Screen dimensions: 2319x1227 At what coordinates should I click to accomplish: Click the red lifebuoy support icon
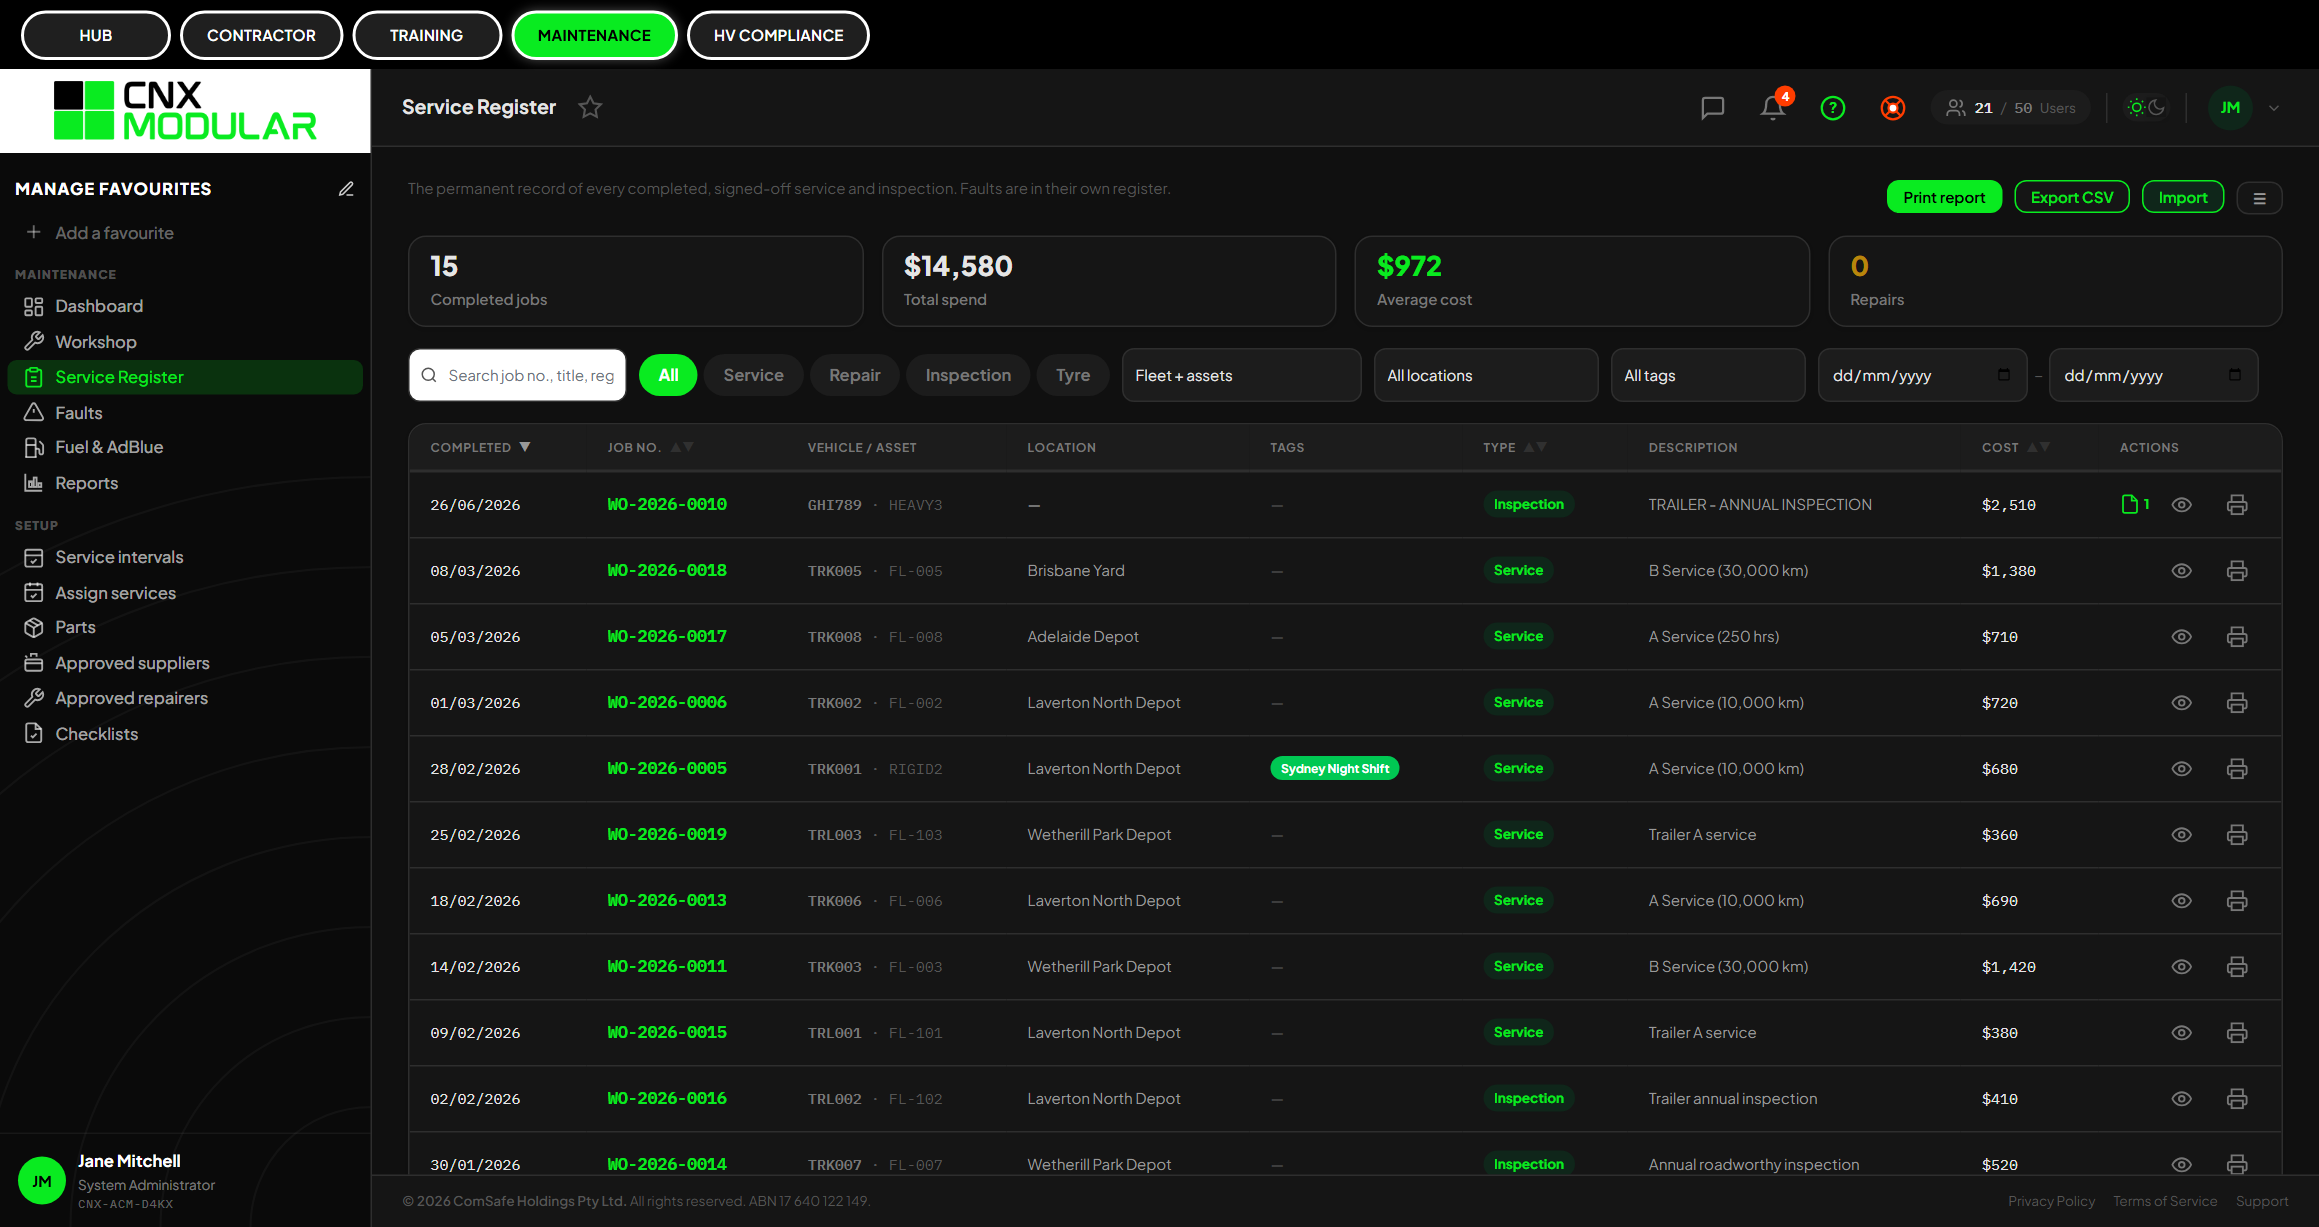click(1893, 108)
